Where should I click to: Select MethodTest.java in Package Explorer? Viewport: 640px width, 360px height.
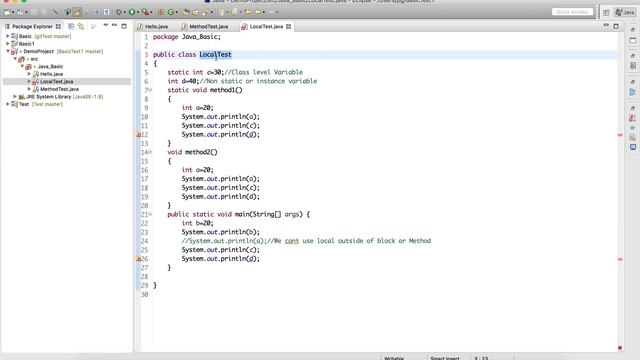point(59,89)
